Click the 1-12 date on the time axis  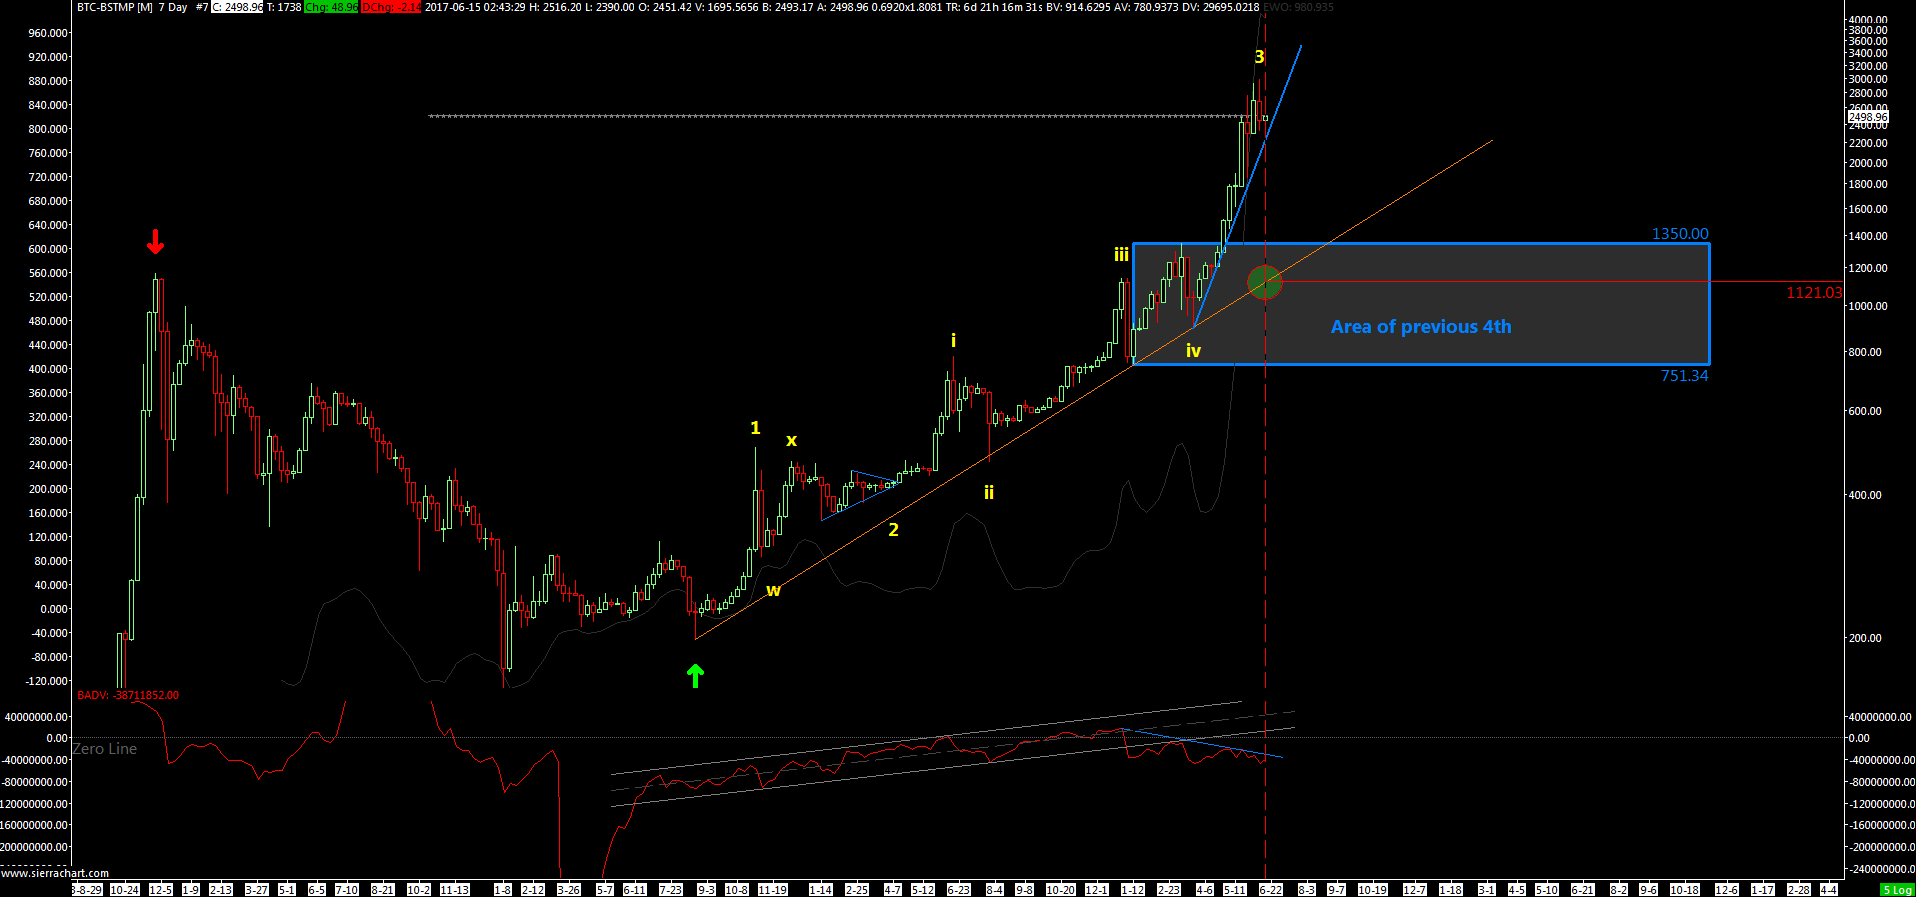point(1132,889)
